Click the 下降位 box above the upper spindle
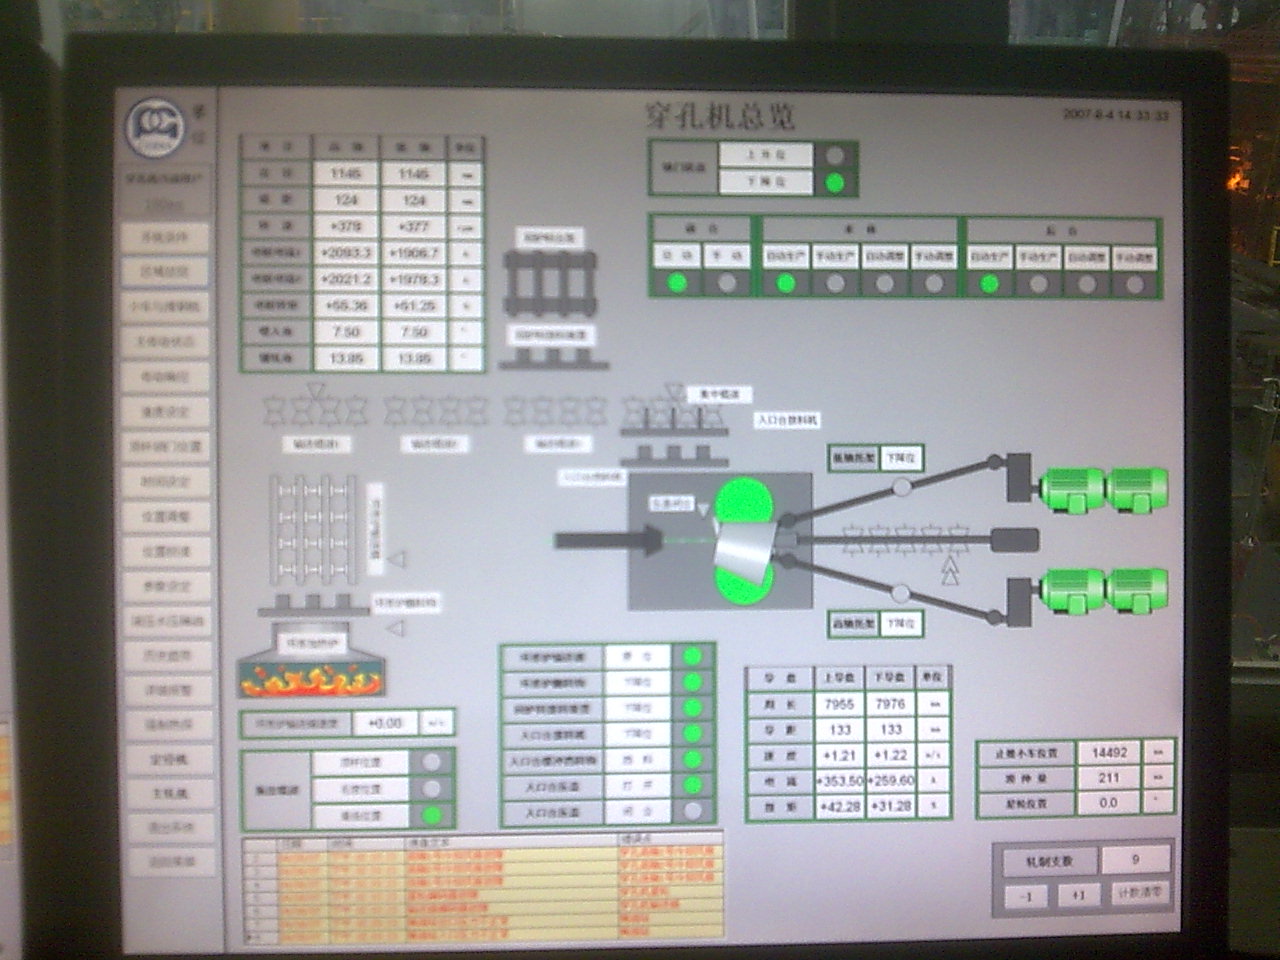Viewport: 1280px width, 960px height. point(902,458)
